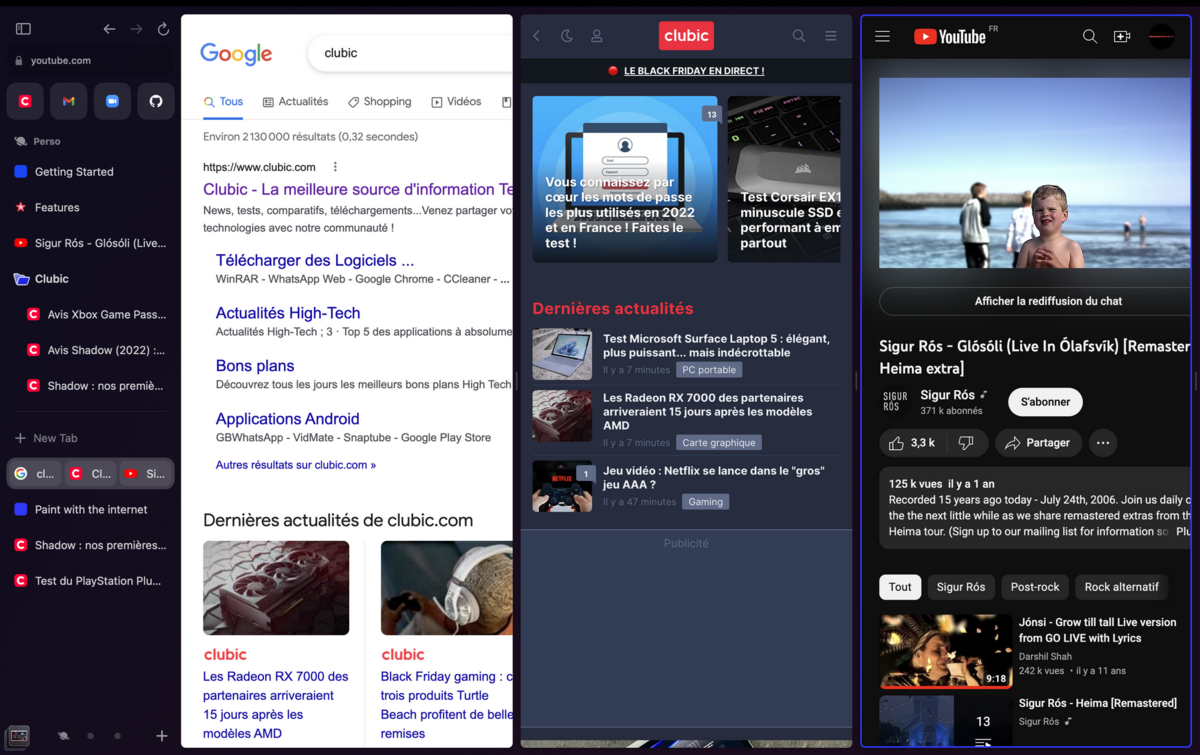This screenshot has width=1200, height=755.
Task: Open Télécharger des Logiciels sitelink
Action: point(315,260)
